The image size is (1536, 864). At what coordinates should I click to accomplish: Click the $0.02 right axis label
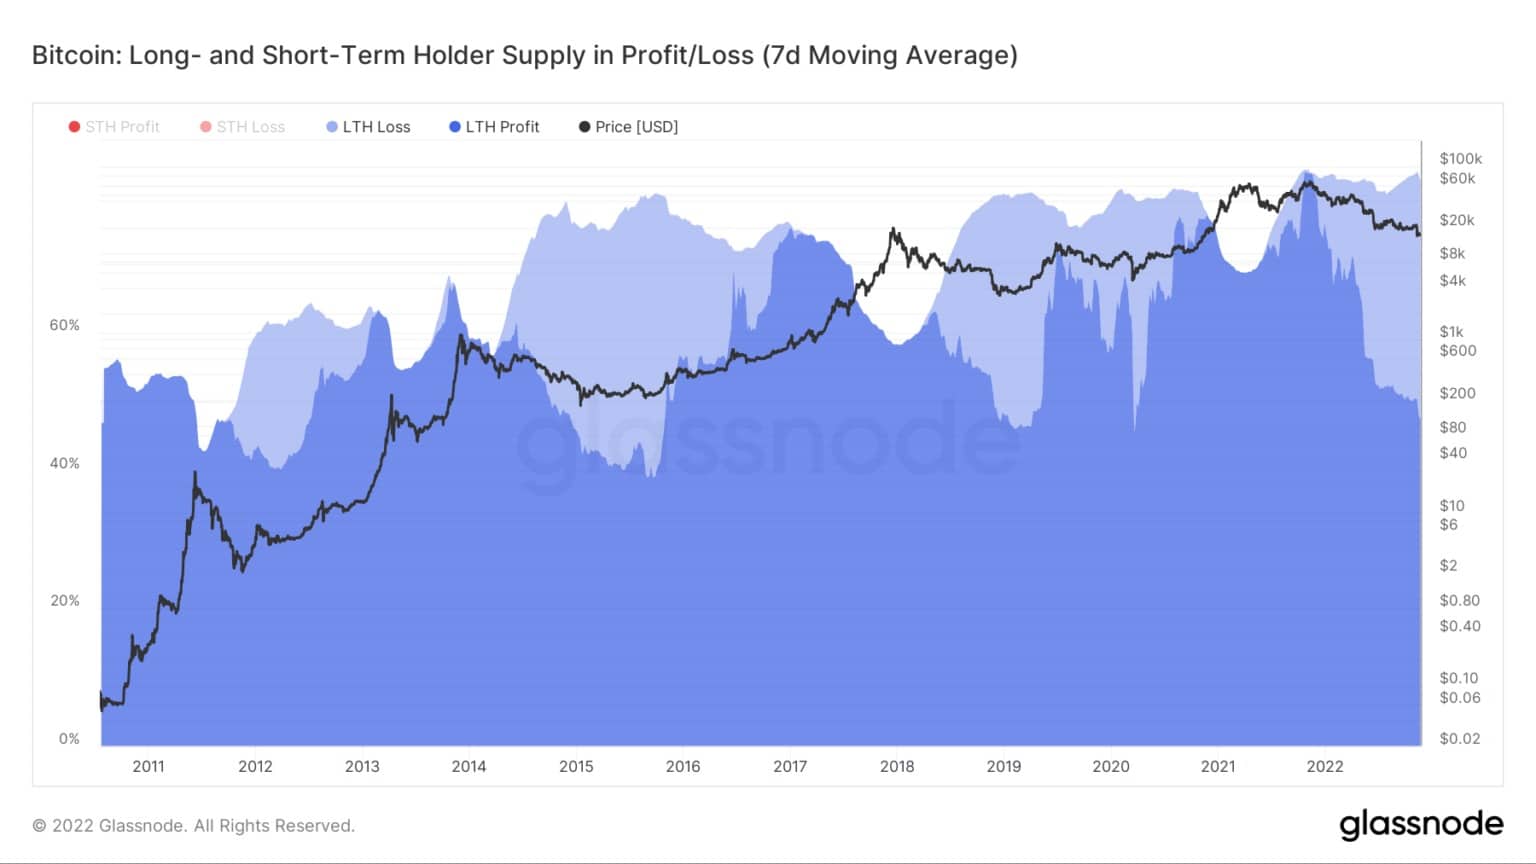tap(1460, 738)
